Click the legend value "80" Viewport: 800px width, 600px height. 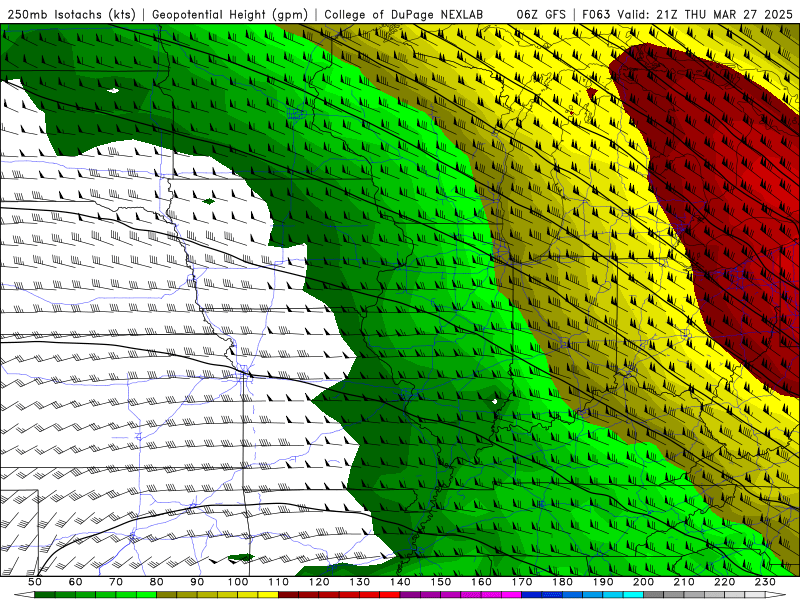156,582
